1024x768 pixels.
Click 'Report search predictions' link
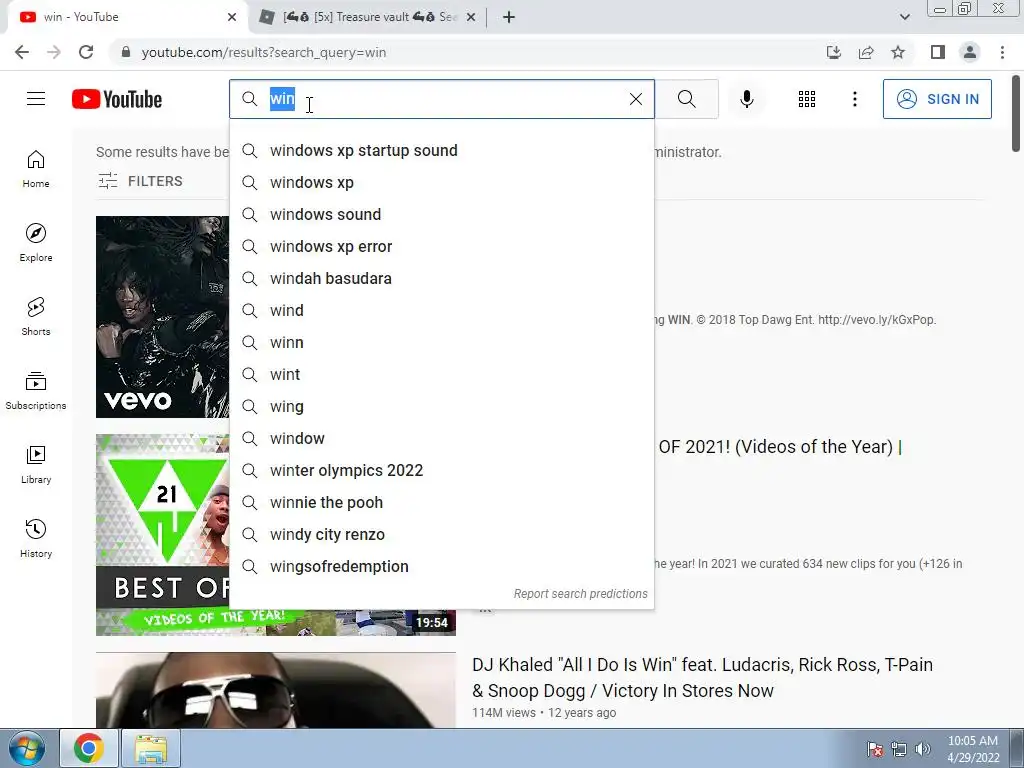[x=581, y=594]
